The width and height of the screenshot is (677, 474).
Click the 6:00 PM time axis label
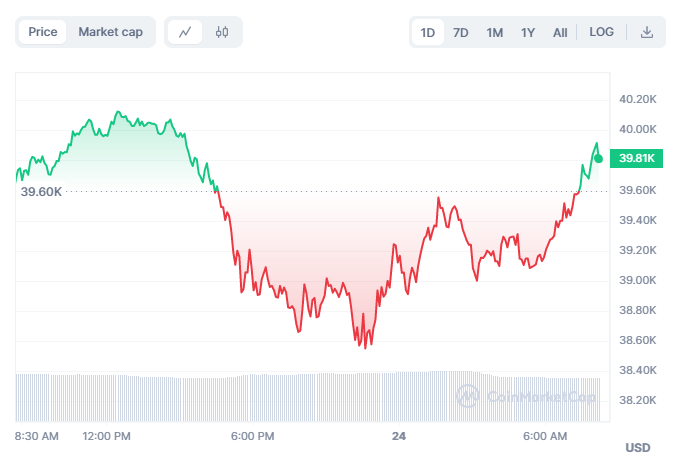point(252,436)
